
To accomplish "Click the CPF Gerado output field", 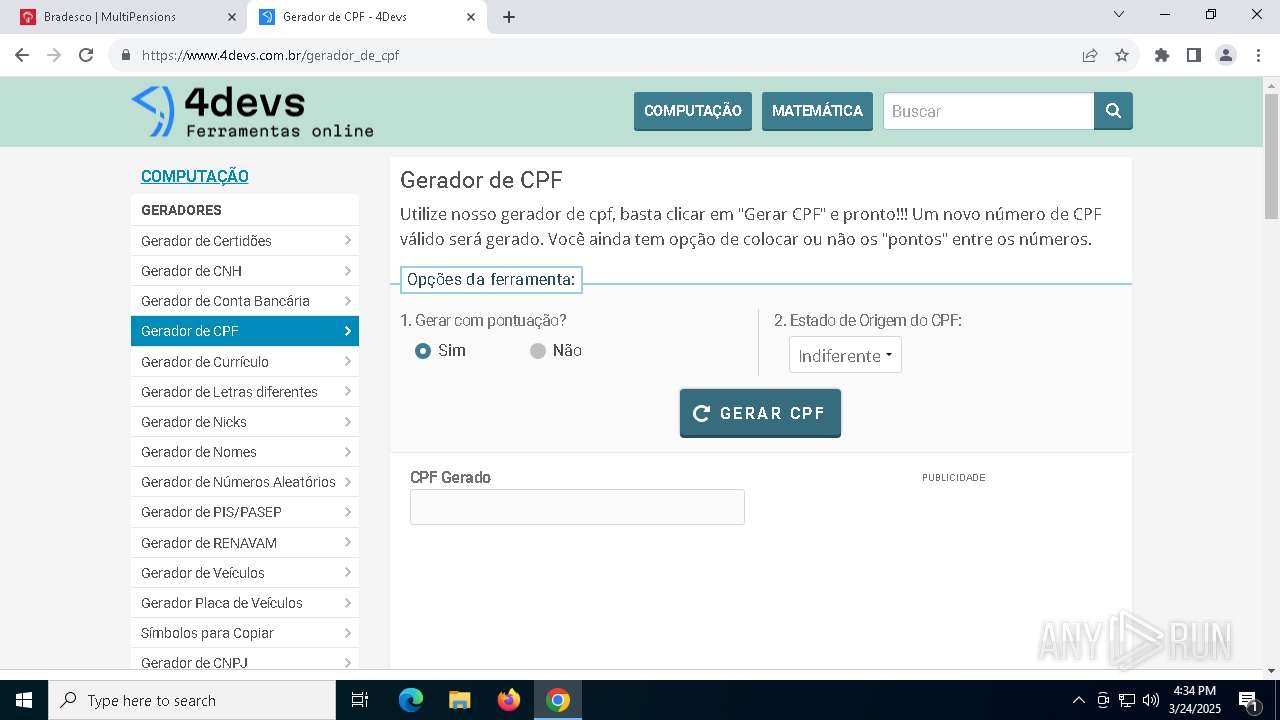I will pos(577,507).
